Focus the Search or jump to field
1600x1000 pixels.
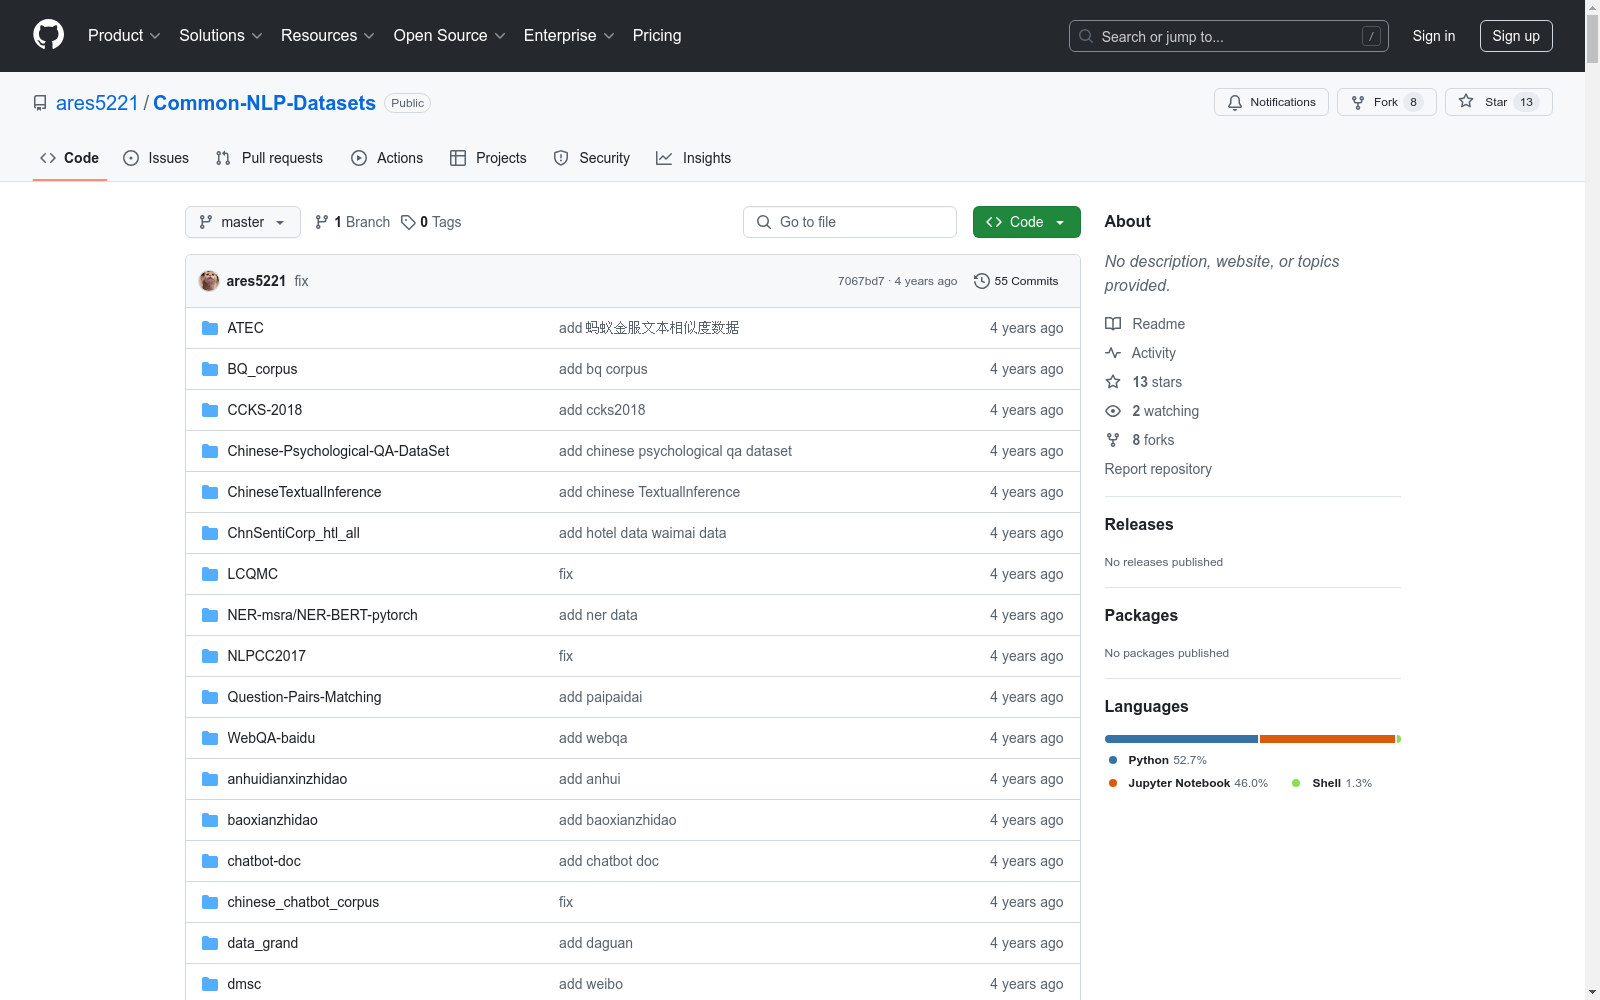[x=1229, y=36]
